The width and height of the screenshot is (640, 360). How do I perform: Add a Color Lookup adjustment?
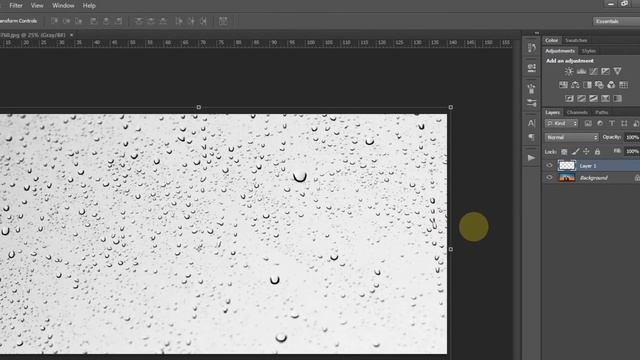(x=623, y=85)
